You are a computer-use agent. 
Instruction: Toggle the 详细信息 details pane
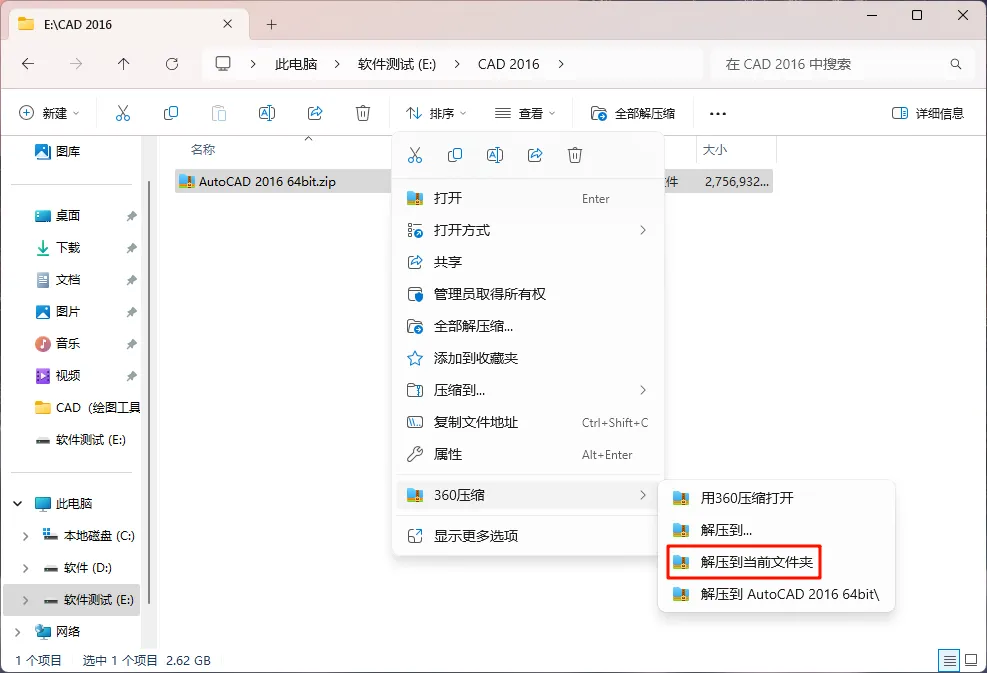(928, 113)
